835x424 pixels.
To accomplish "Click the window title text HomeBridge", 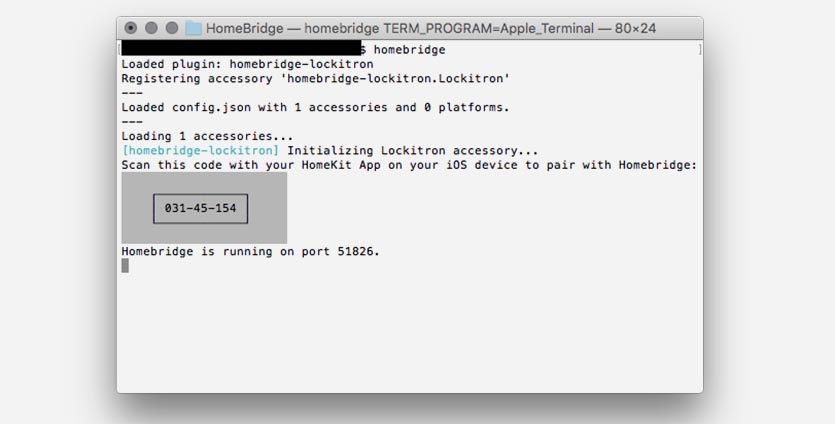I will click(240, 28).
